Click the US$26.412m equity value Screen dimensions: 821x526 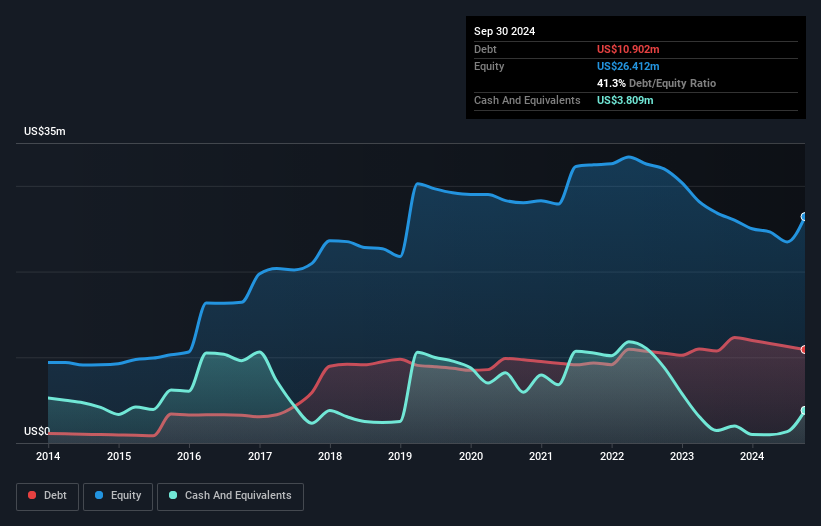click(x=628, y=66)
